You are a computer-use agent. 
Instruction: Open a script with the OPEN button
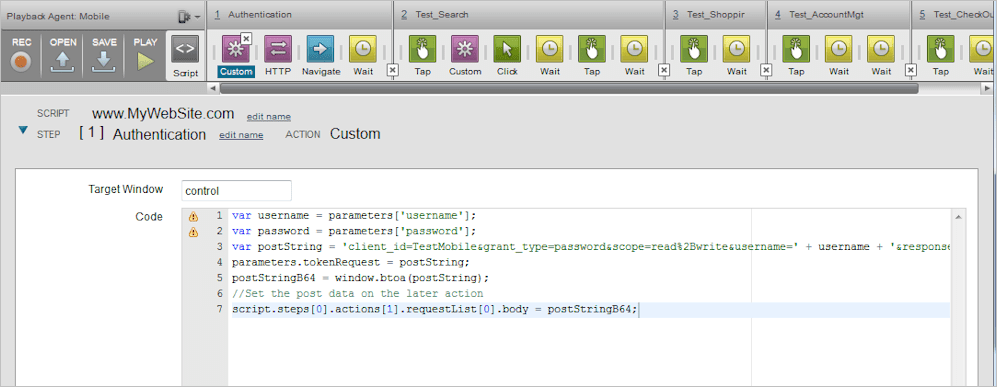click(x=63, y=55)
